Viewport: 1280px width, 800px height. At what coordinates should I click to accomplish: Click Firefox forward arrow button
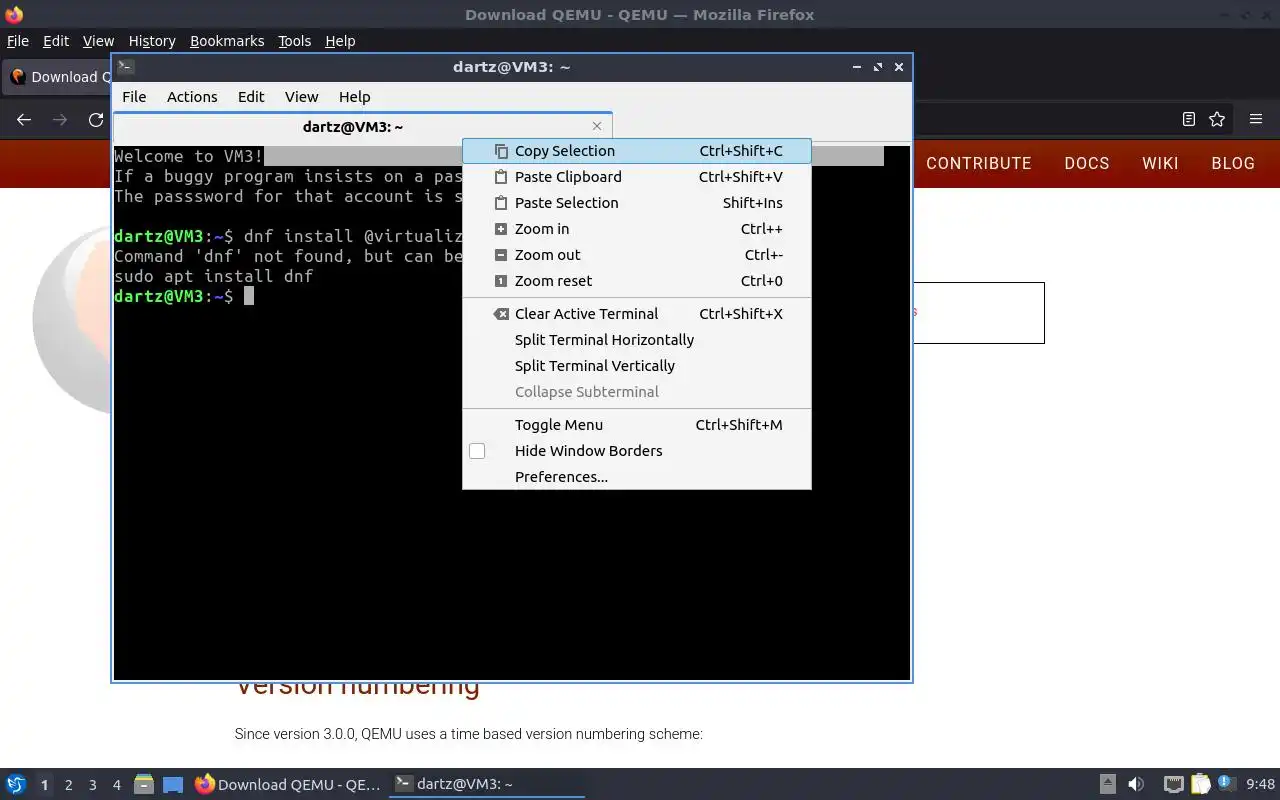coord(60,119)
